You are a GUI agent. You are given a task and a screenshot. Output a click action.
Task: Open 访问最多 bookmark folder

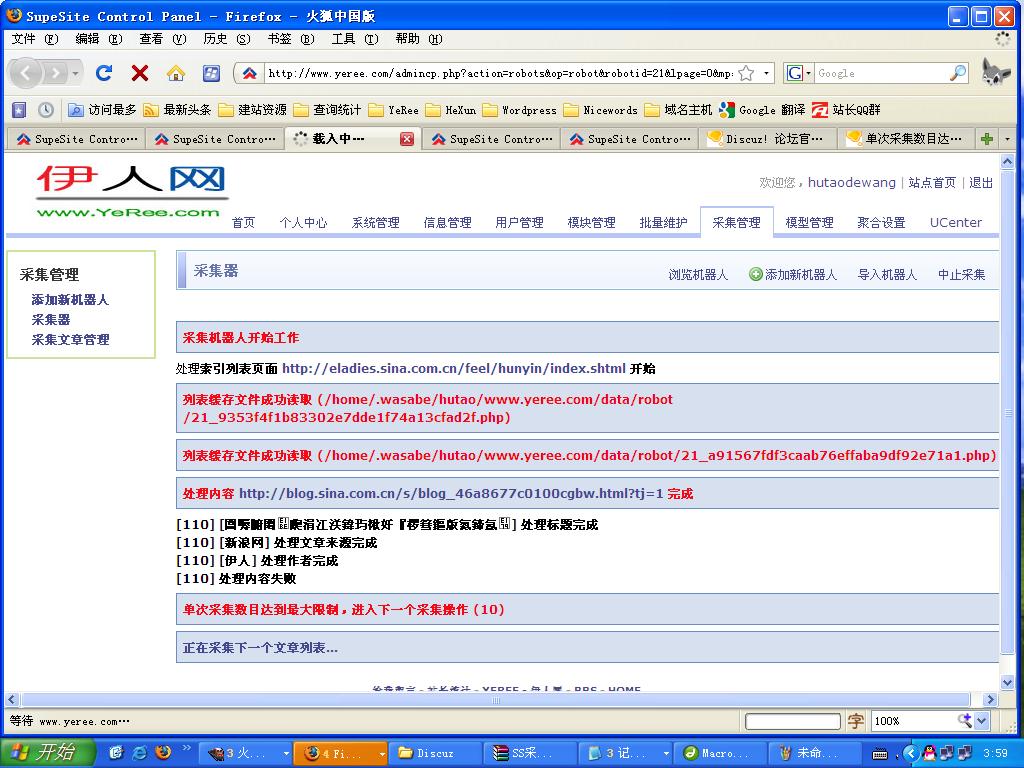[103, 110]
